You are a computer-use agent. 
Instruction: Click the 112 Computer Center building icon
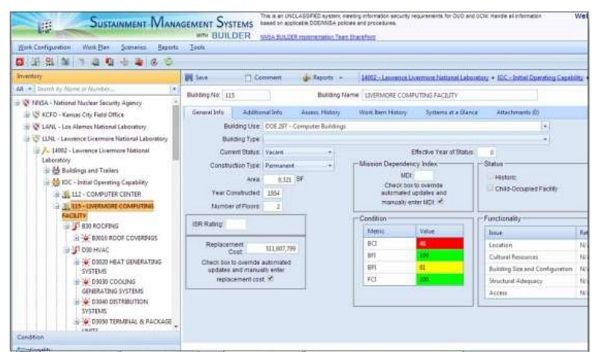coord(66,194)
